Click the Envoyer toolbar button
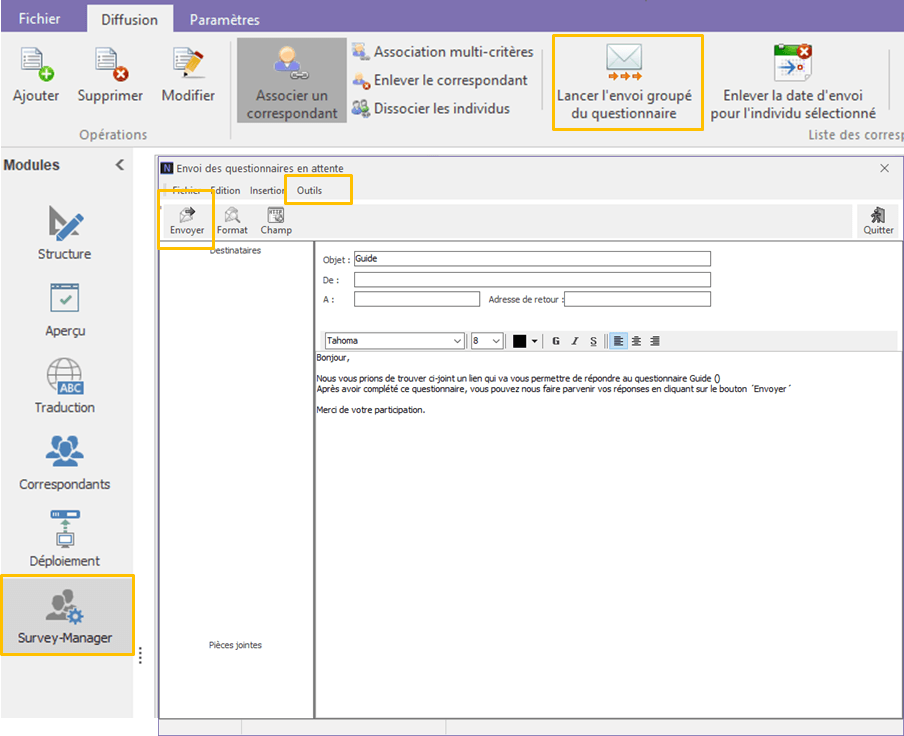 click(x=187, y=221)
